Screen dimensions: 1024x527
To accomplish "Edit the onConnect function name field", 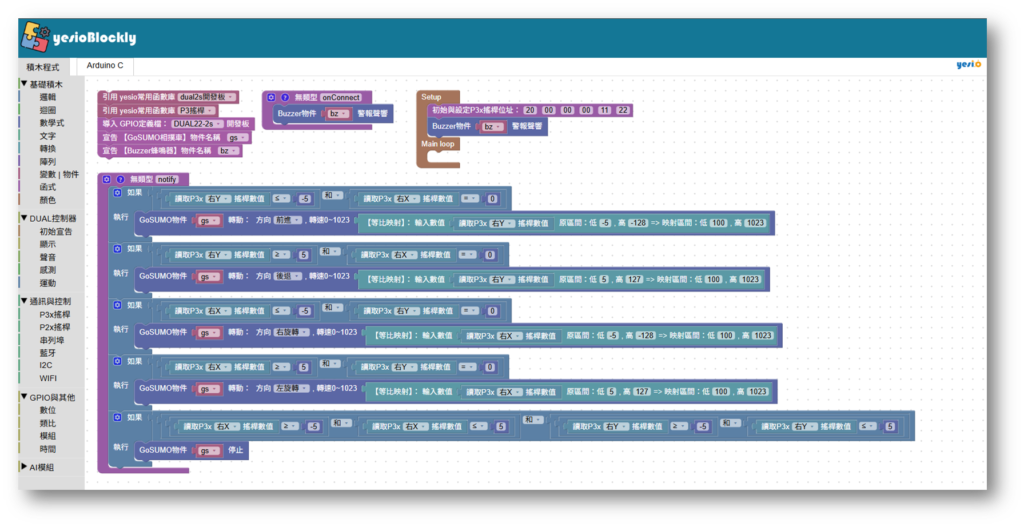I will (x=341, y=97).
